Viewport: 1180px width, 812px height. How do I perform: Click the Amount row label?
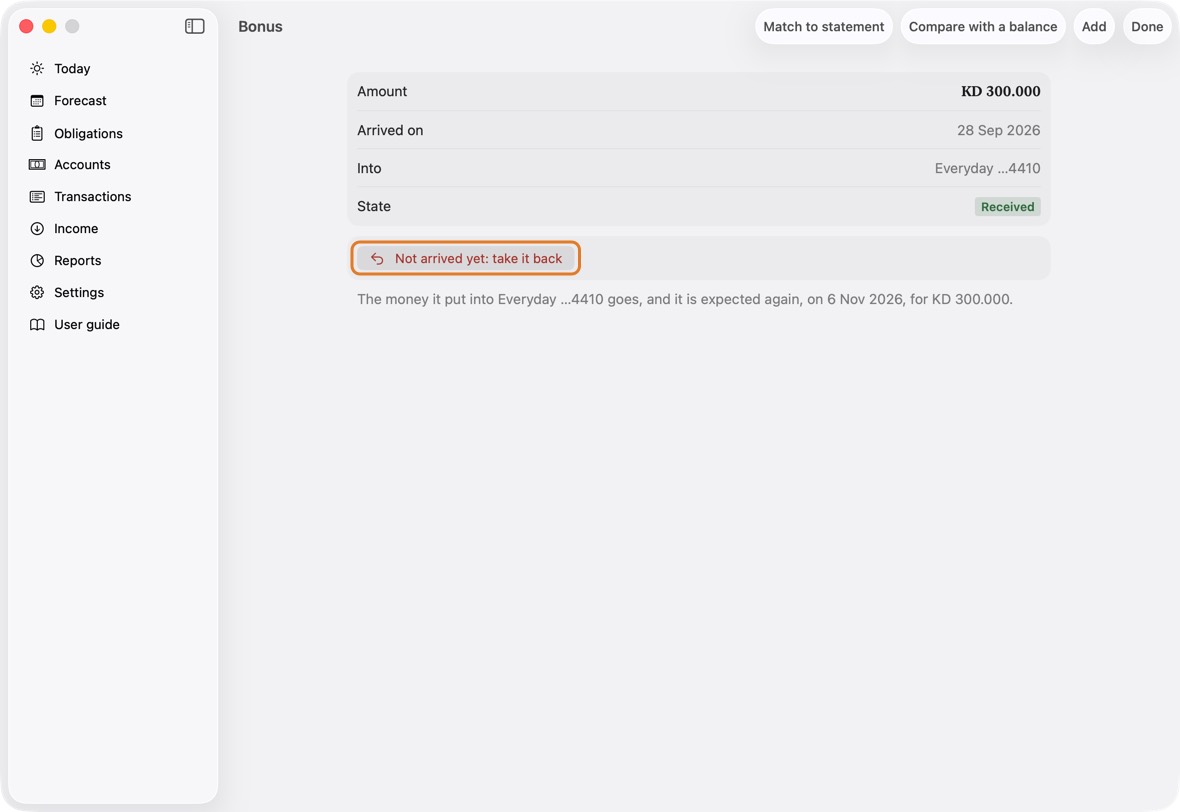tap(382, 91)
